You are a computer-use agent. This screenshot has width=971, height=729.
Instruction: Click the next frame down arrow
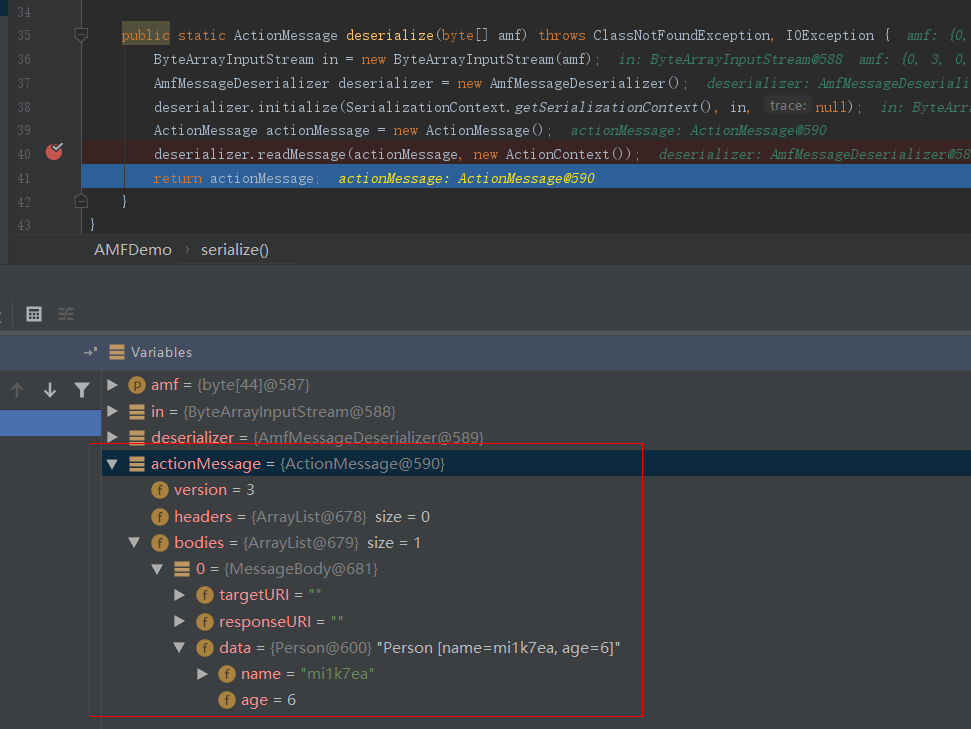[49, 390]
